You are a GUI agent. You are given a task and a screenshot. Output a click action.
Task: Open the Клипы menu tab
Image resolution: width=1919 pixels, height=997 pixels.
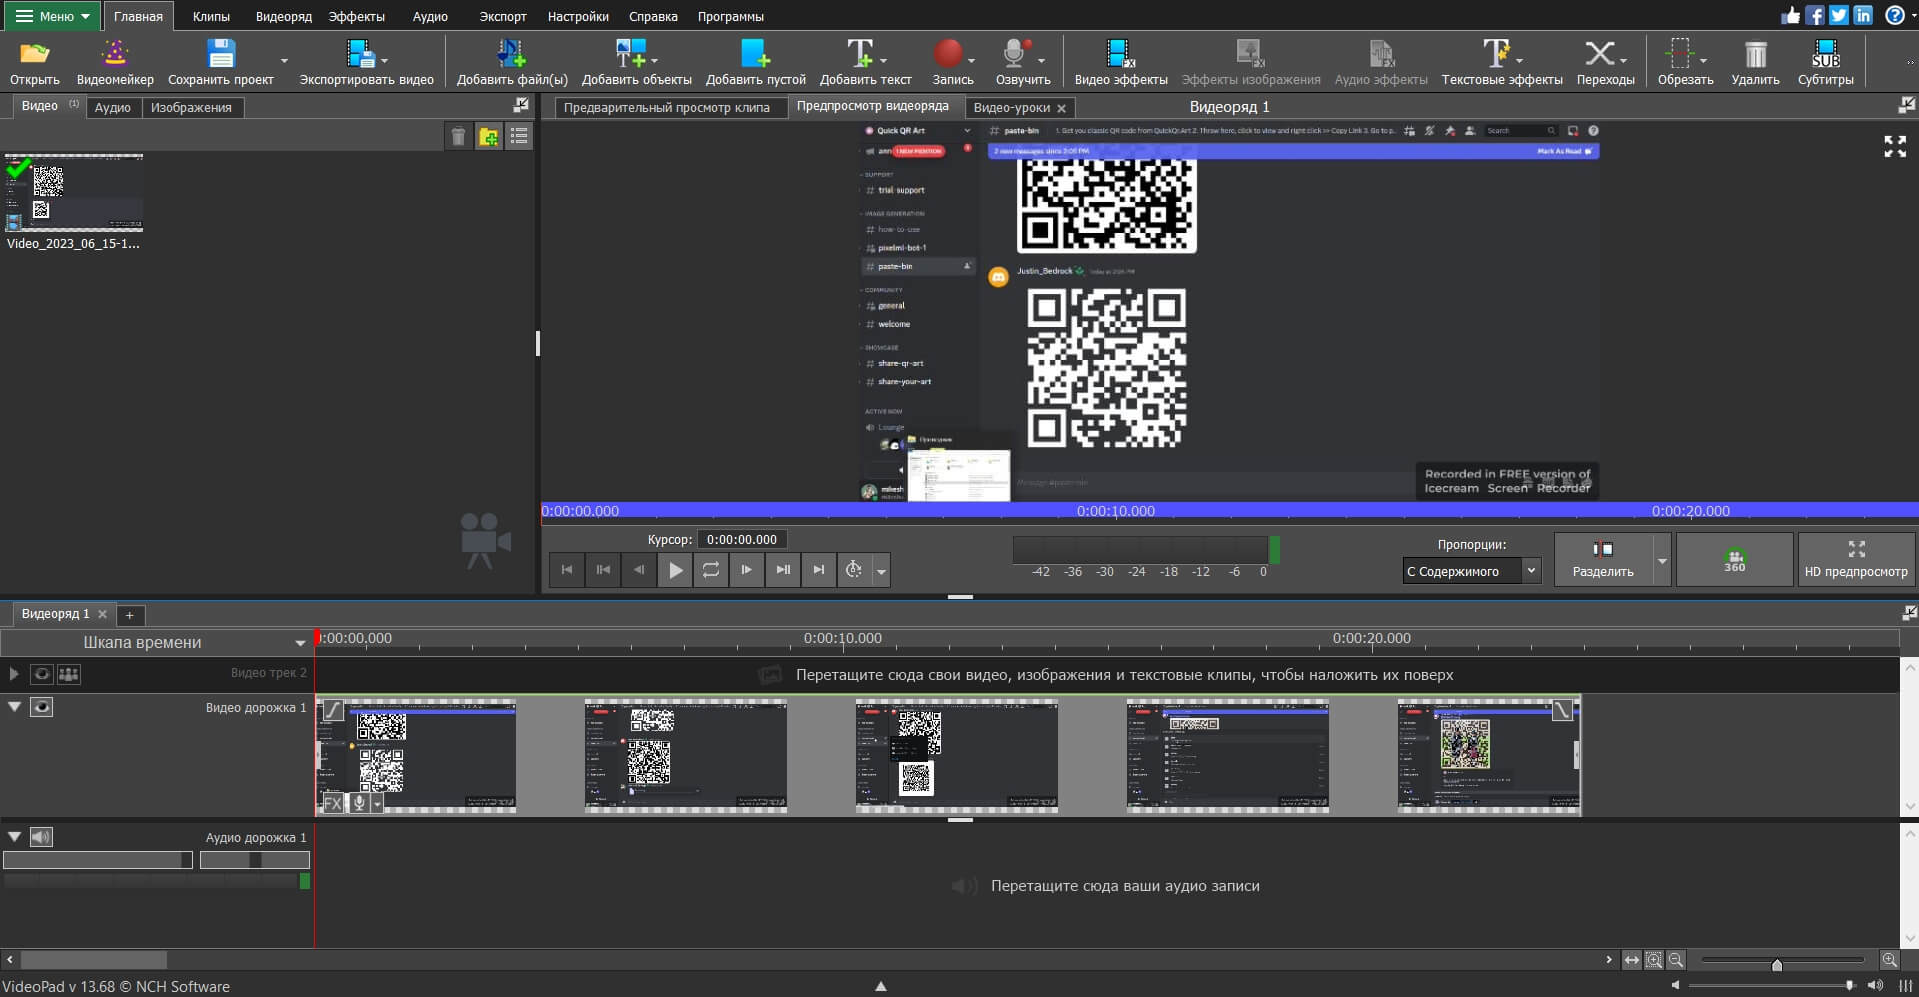(211, 16)
